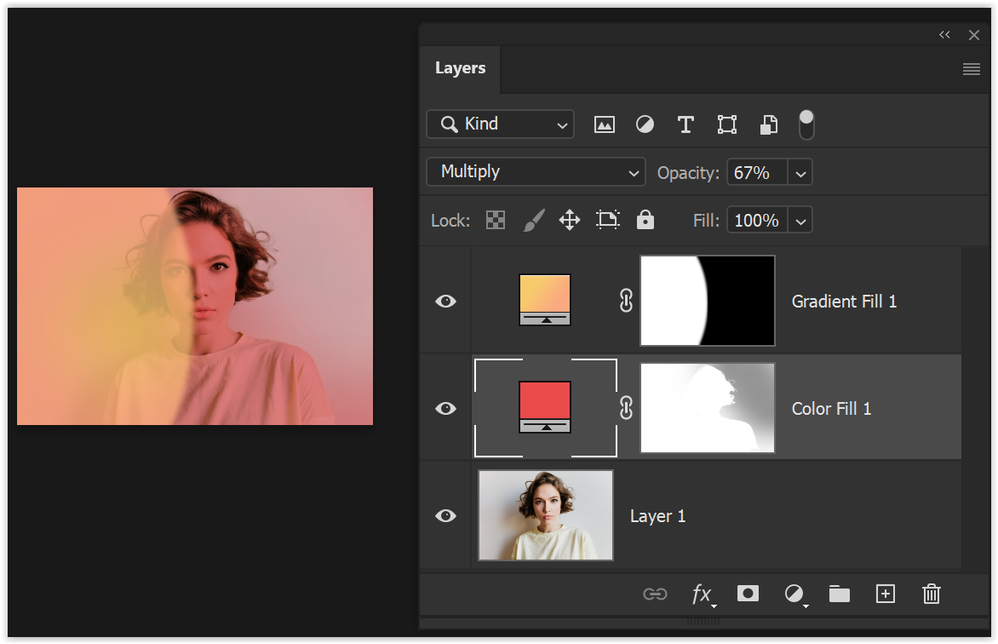The height and width of the screenshot is (644, 998).
Task: Click the red Color Fill 1 swatch thumbnail
Action: click(545, 407)
